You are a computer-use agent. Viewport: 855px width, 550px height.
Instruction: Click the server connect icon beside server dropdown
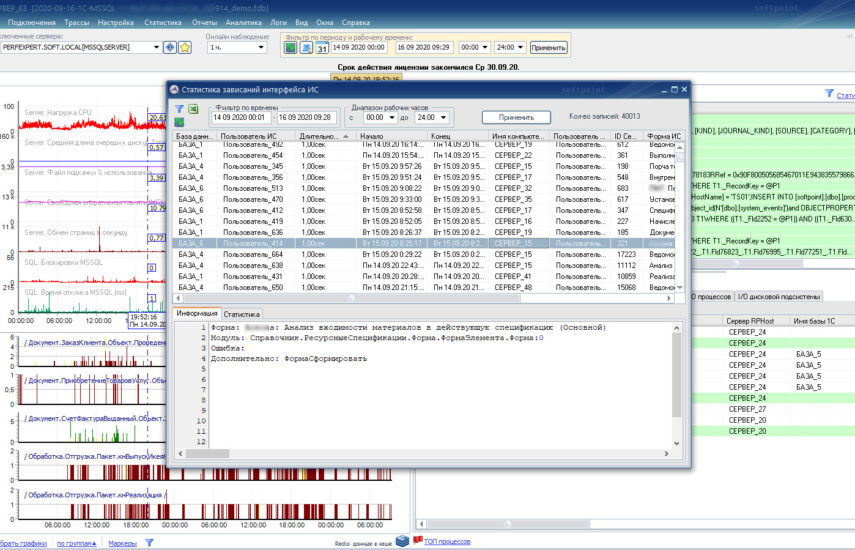(x=170, y=47)
